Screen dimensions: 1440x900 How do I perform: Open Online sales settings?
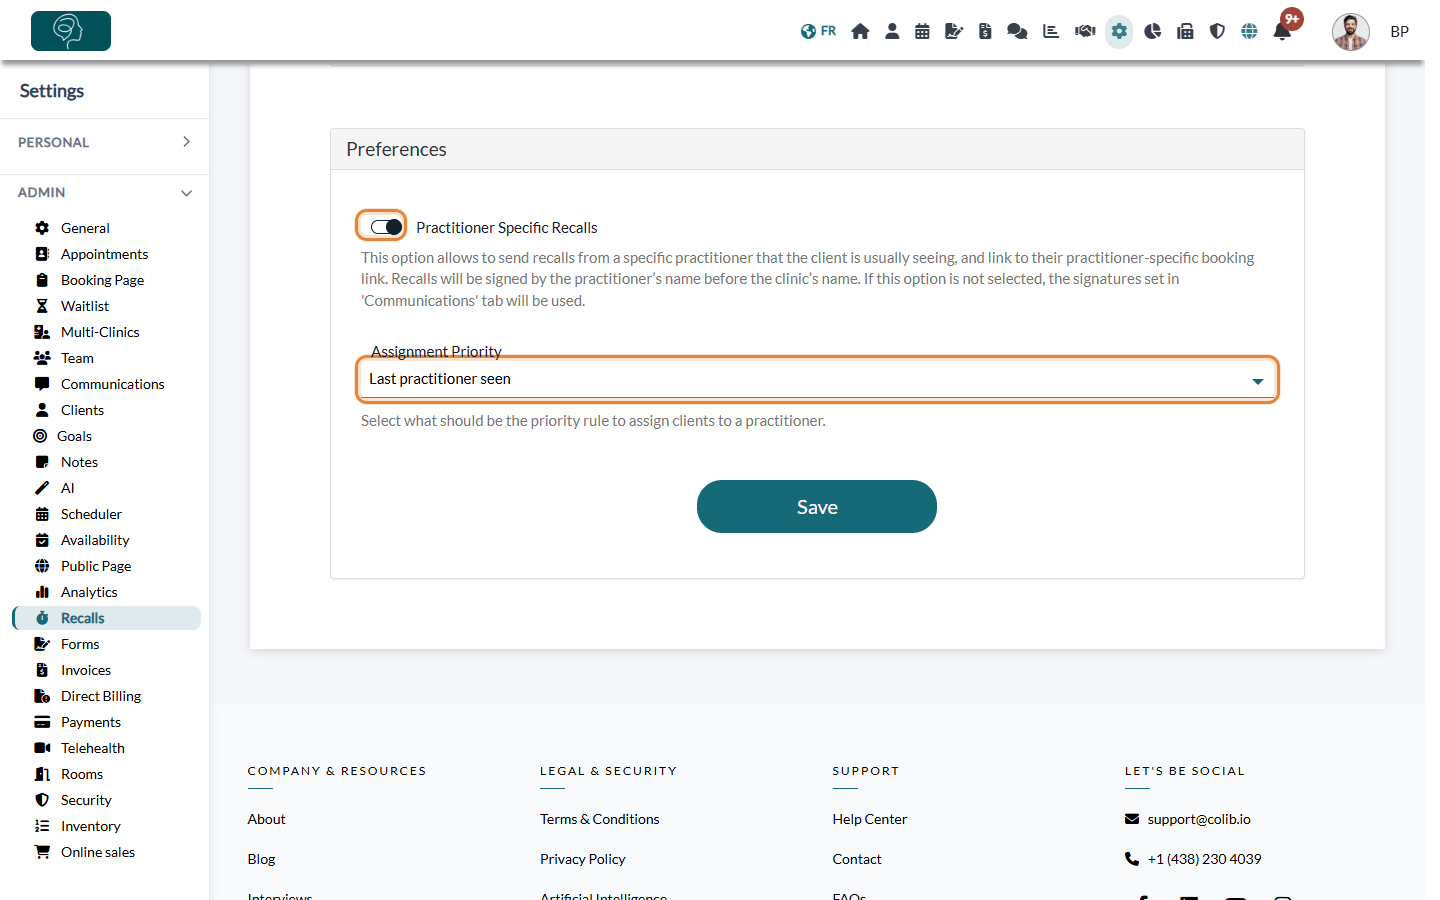click(x=98, y=852)
